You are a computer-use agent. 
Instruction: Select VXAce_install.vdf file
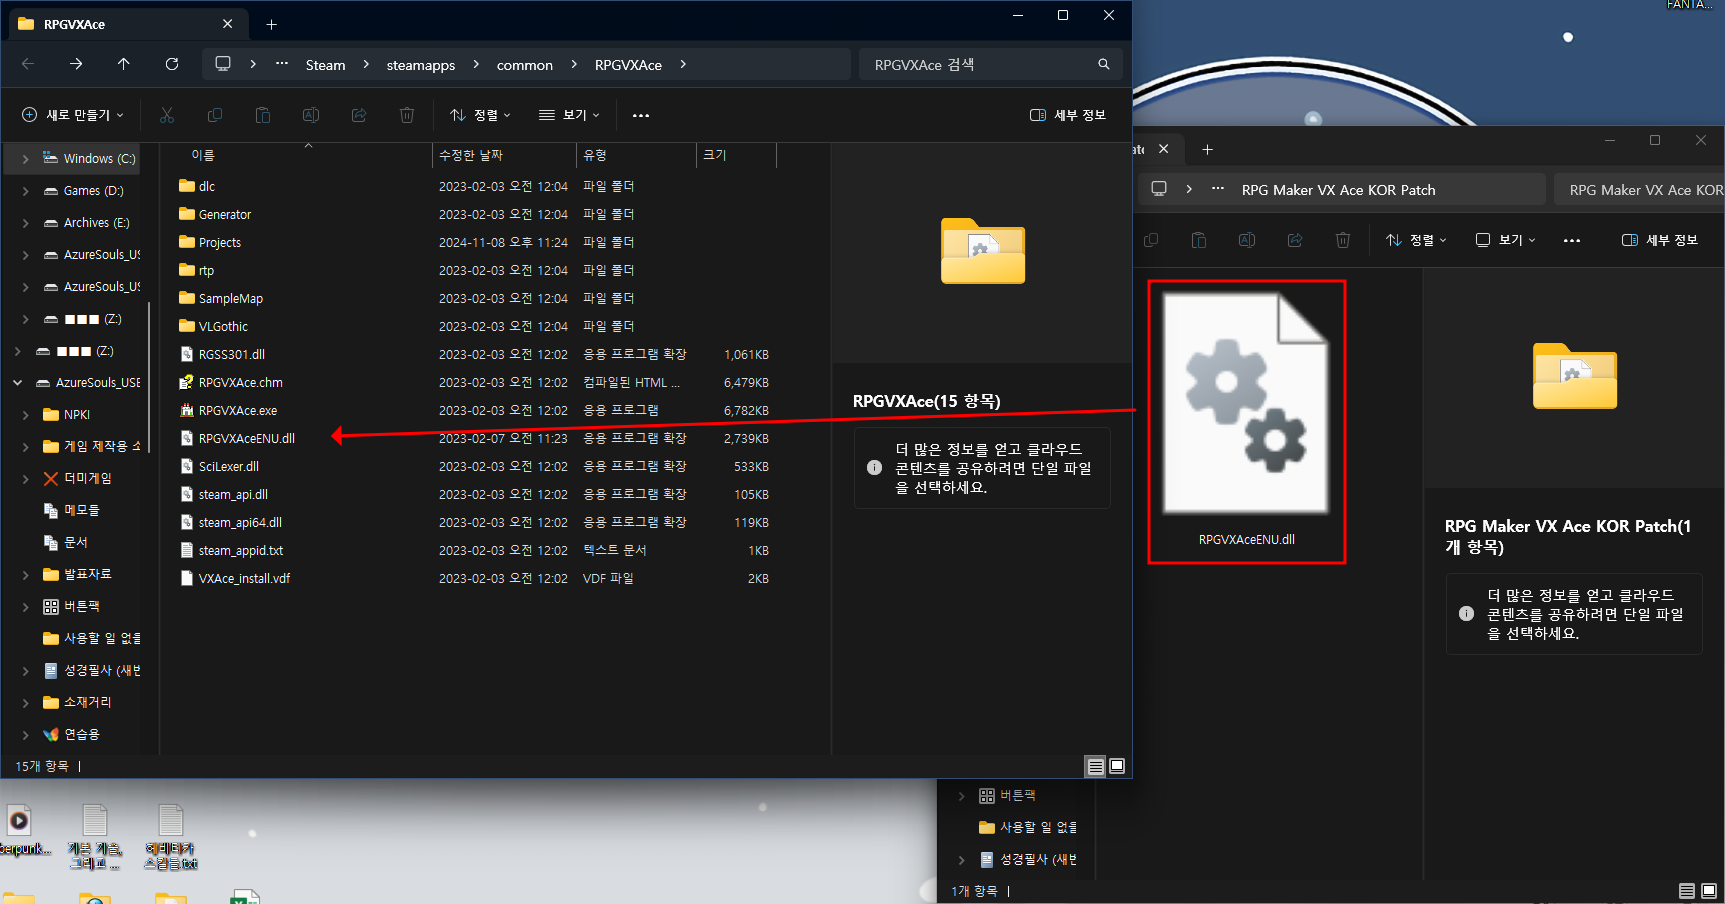click(x=235, y=578)
